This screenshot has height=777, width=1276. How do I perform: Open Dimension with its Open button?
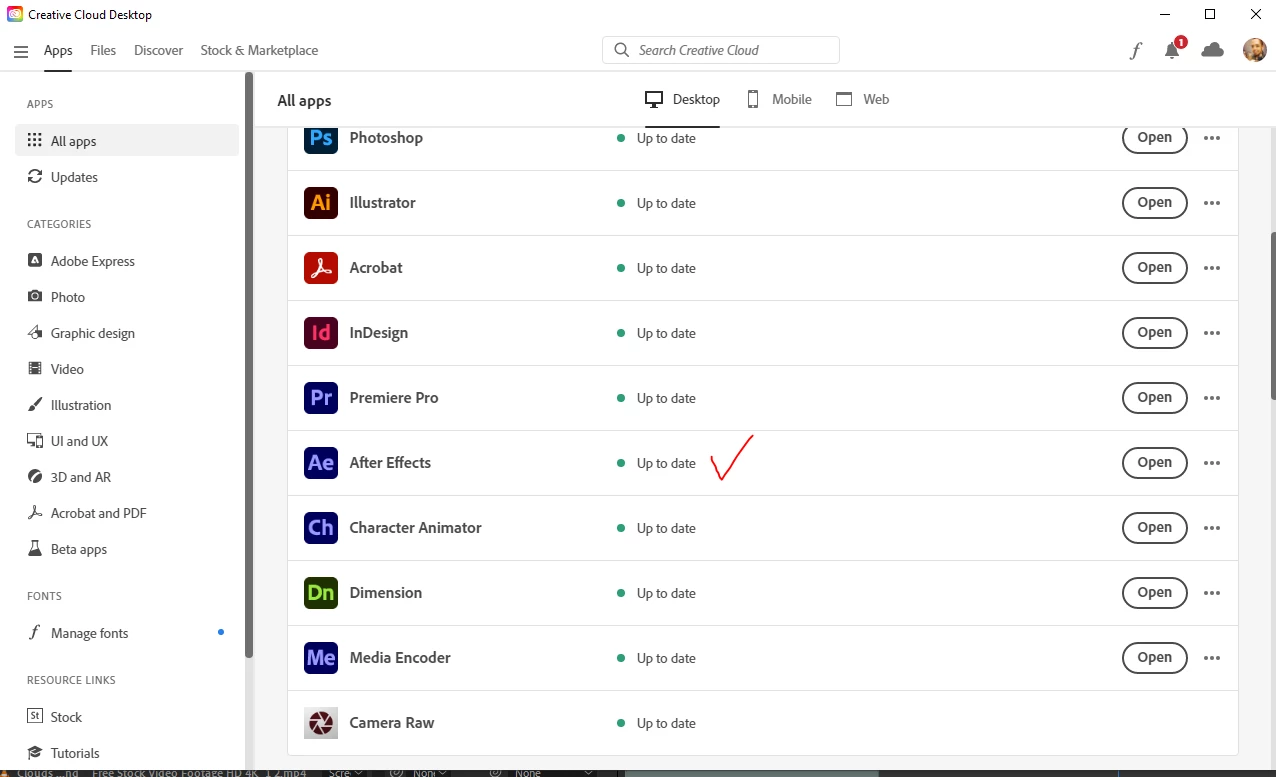pos(1155,592)
